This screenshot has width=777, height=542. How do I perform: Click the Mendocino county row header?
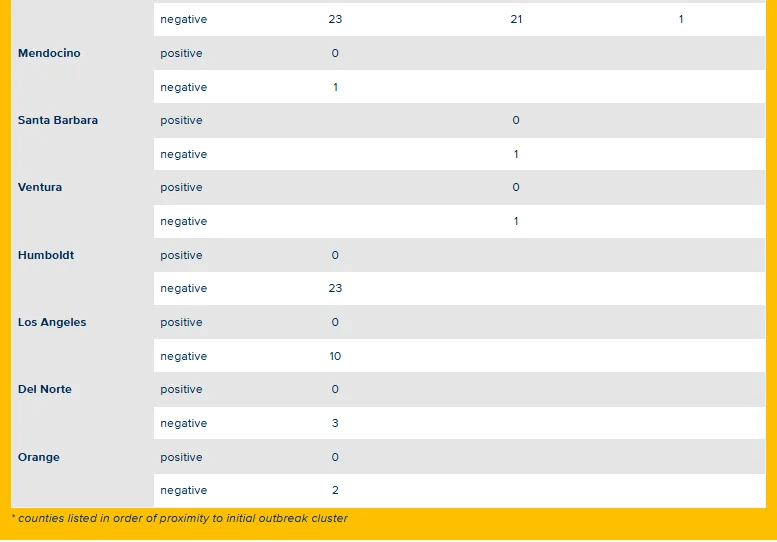coord(49,53)
